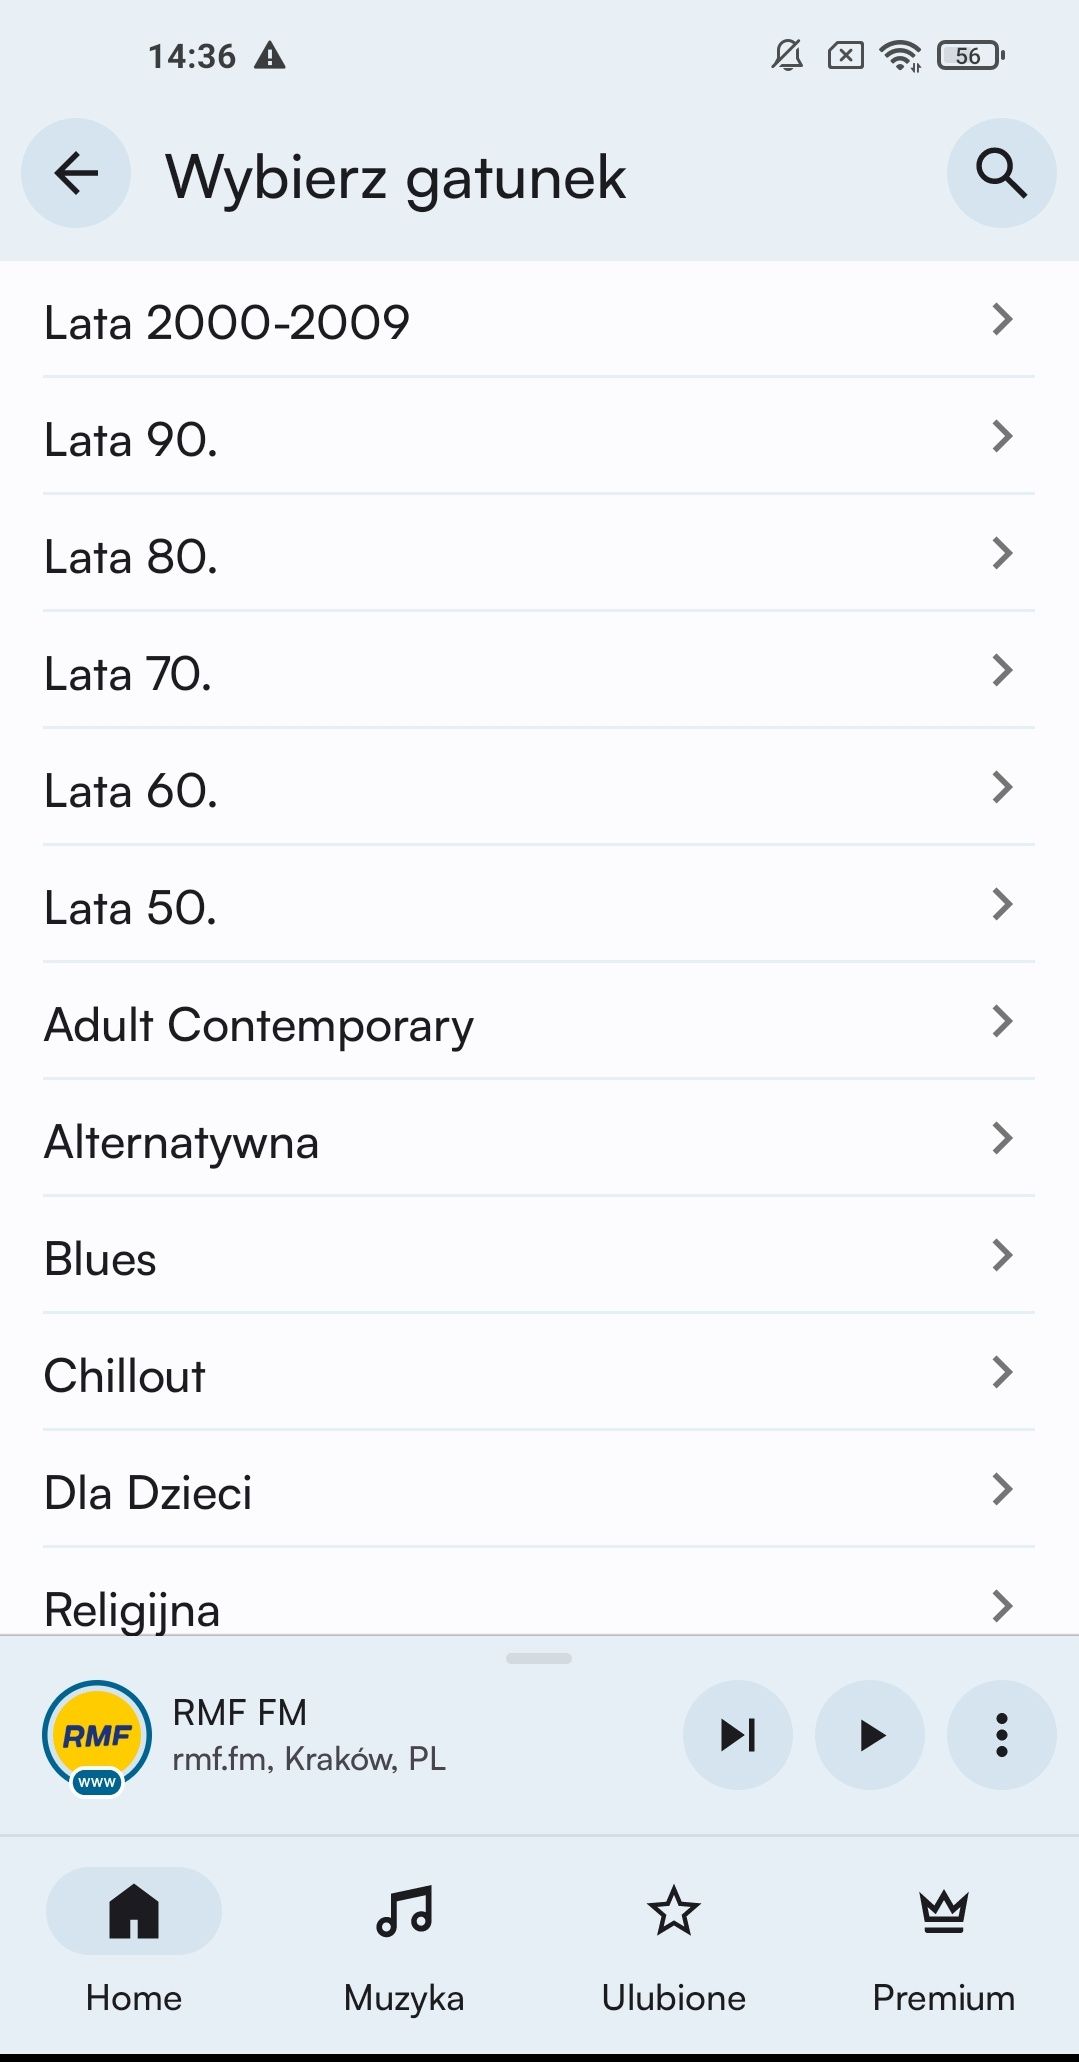The image size is (1079, 2062).
Task: Select the Lata 90. genre
Action: tap(539, 437)
